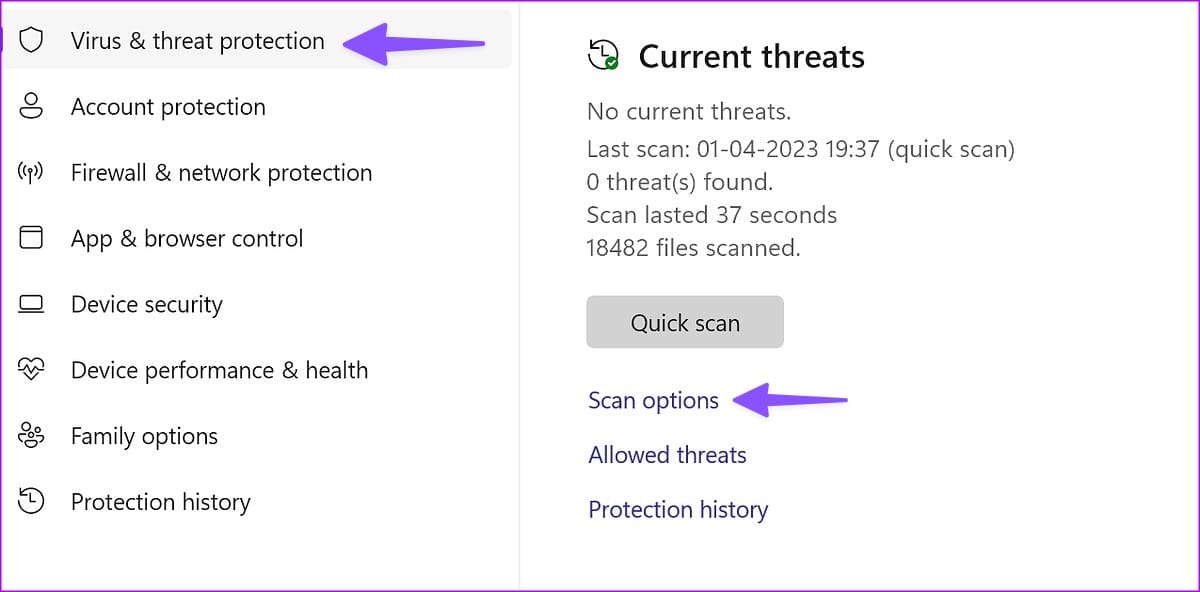Start a Quick scan
Image resolution: width=1200 pixels, height=592 pixels.
(685, 322)
